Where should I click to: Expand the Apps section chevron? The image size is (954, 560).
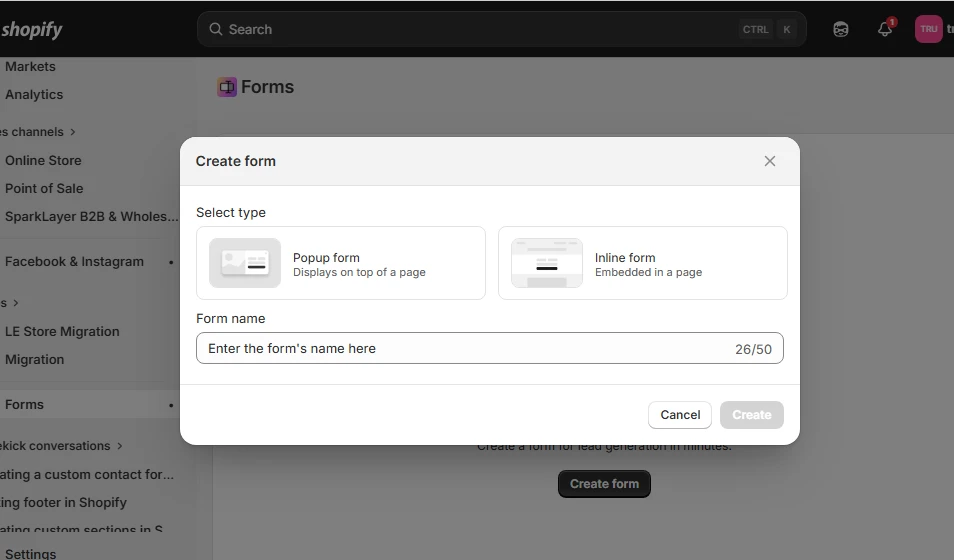pyautogui.click(x=16, y=303)
